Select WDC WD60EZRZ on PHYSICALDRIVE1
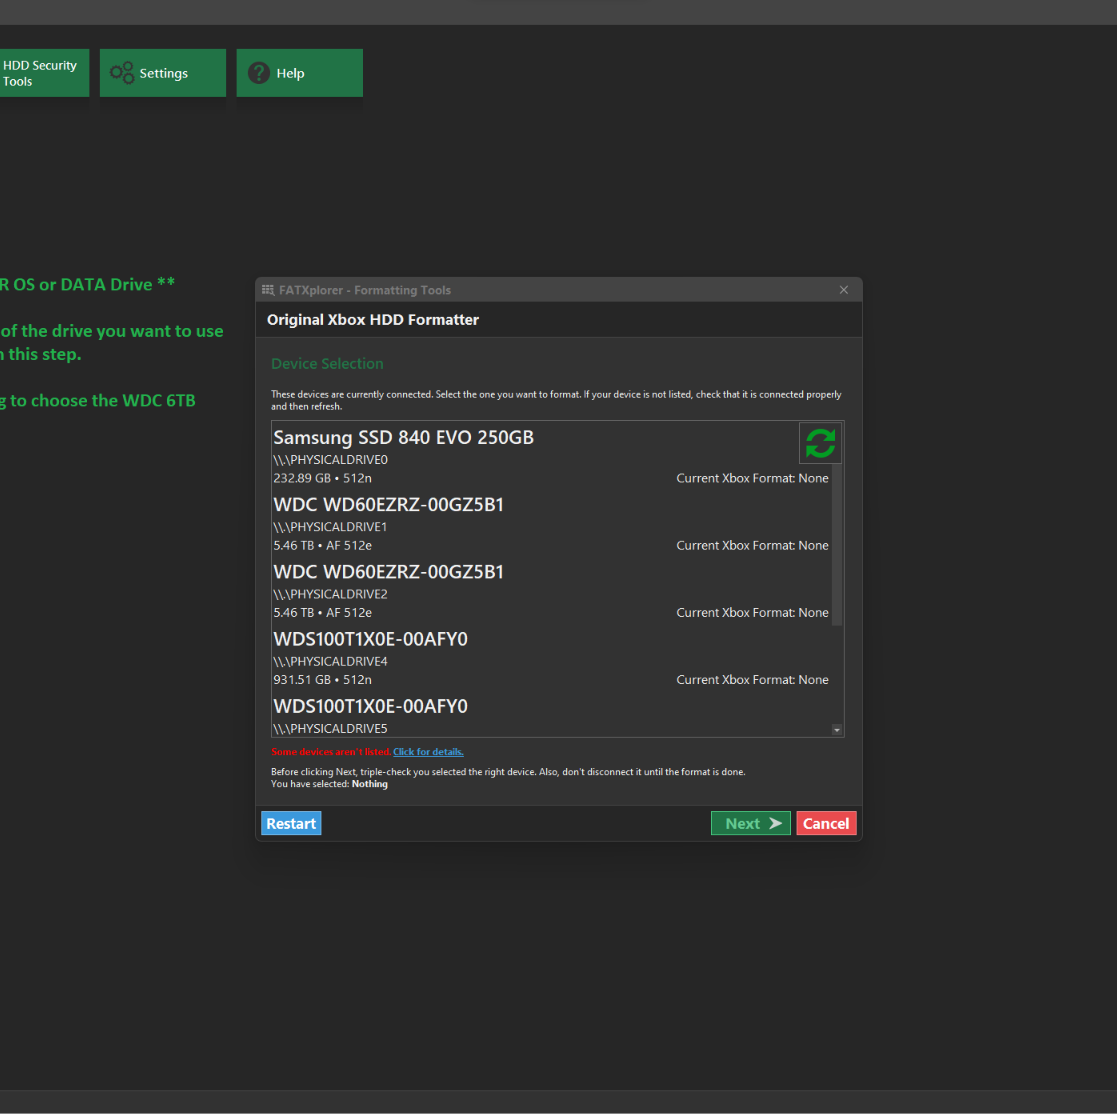Viewport: 1117px width, 1114px height. click(551, 524)
